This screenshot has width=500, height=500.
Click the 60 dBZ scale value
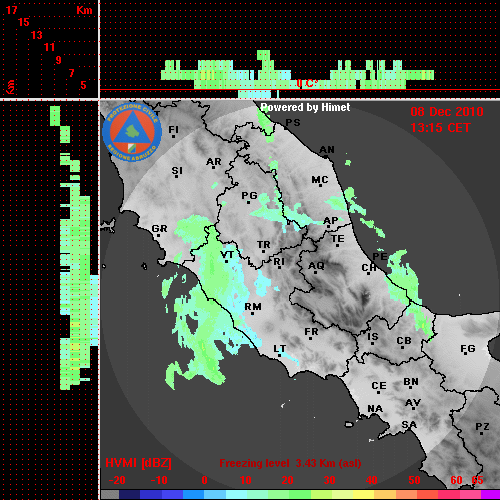click(456, 480)
